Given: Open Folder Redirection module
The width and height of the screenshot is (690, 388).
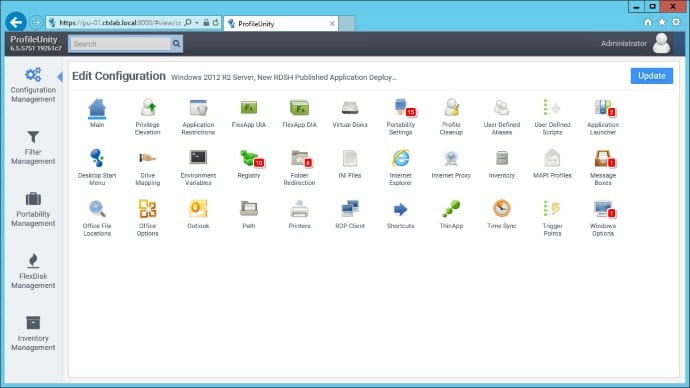Looking at the screenshot, I should (299, 167).
